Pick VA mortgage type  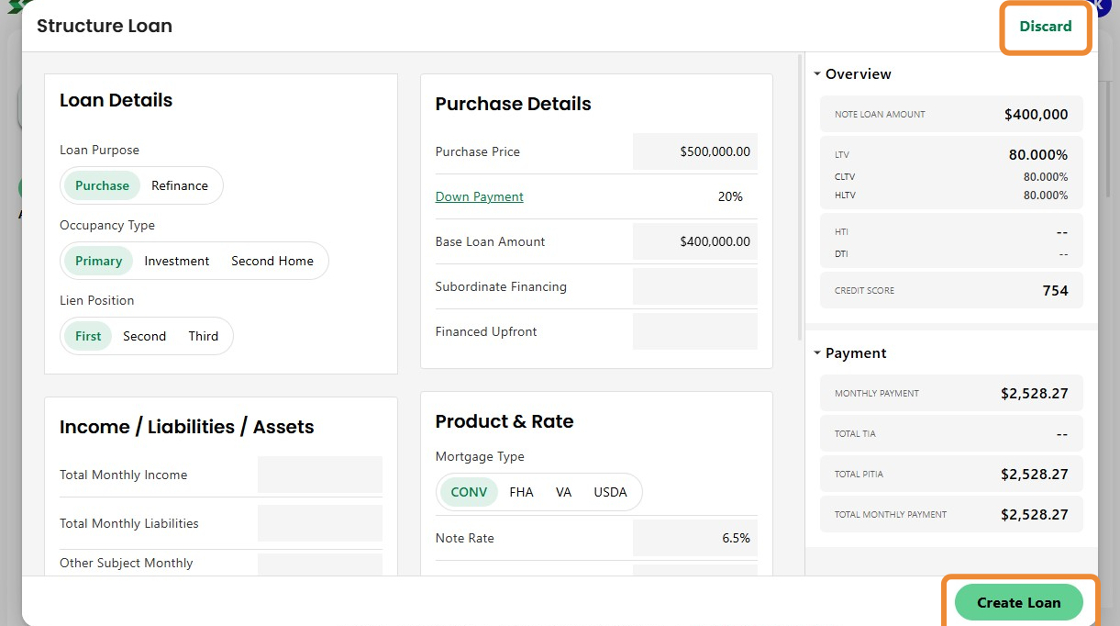click(x=563, y=492)
